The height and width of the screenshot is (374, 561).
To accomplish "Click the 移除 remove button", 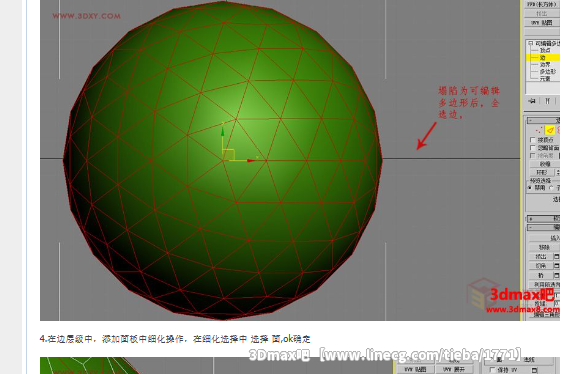I will (544, 247).
